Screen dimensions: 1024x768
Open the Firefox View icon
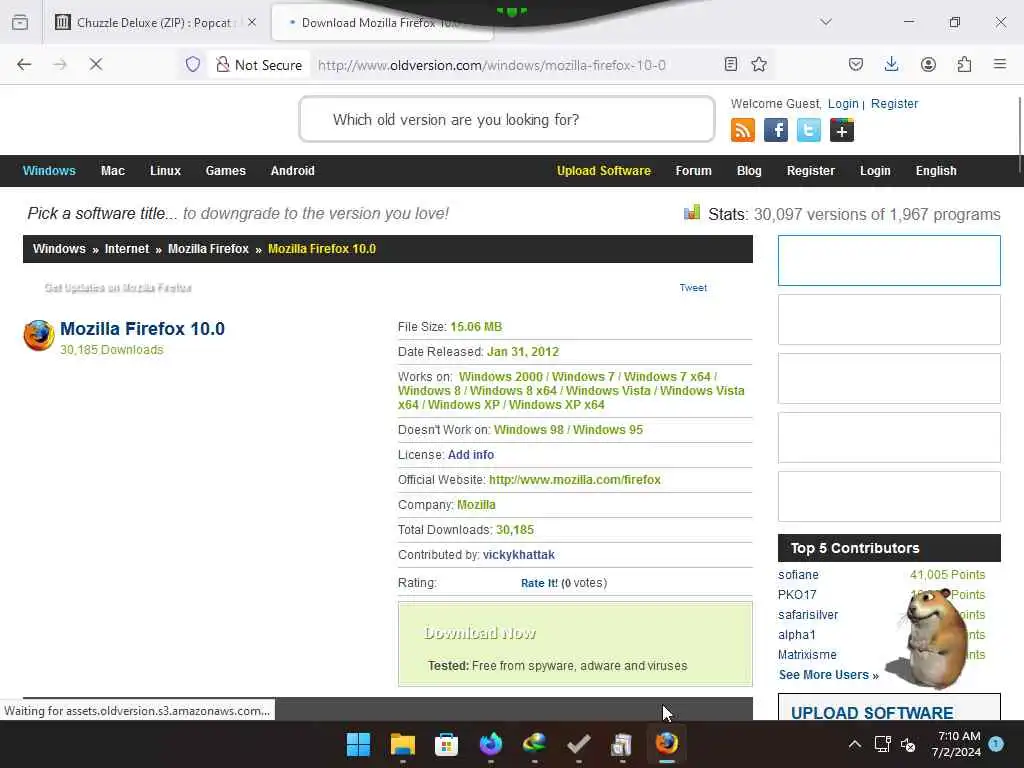pyautogui.click(x=20, y=22)
